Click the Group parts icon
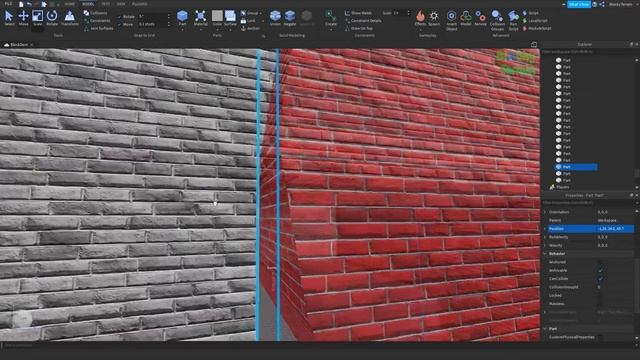This screenshot has height=360, width=640. [244, 13]
